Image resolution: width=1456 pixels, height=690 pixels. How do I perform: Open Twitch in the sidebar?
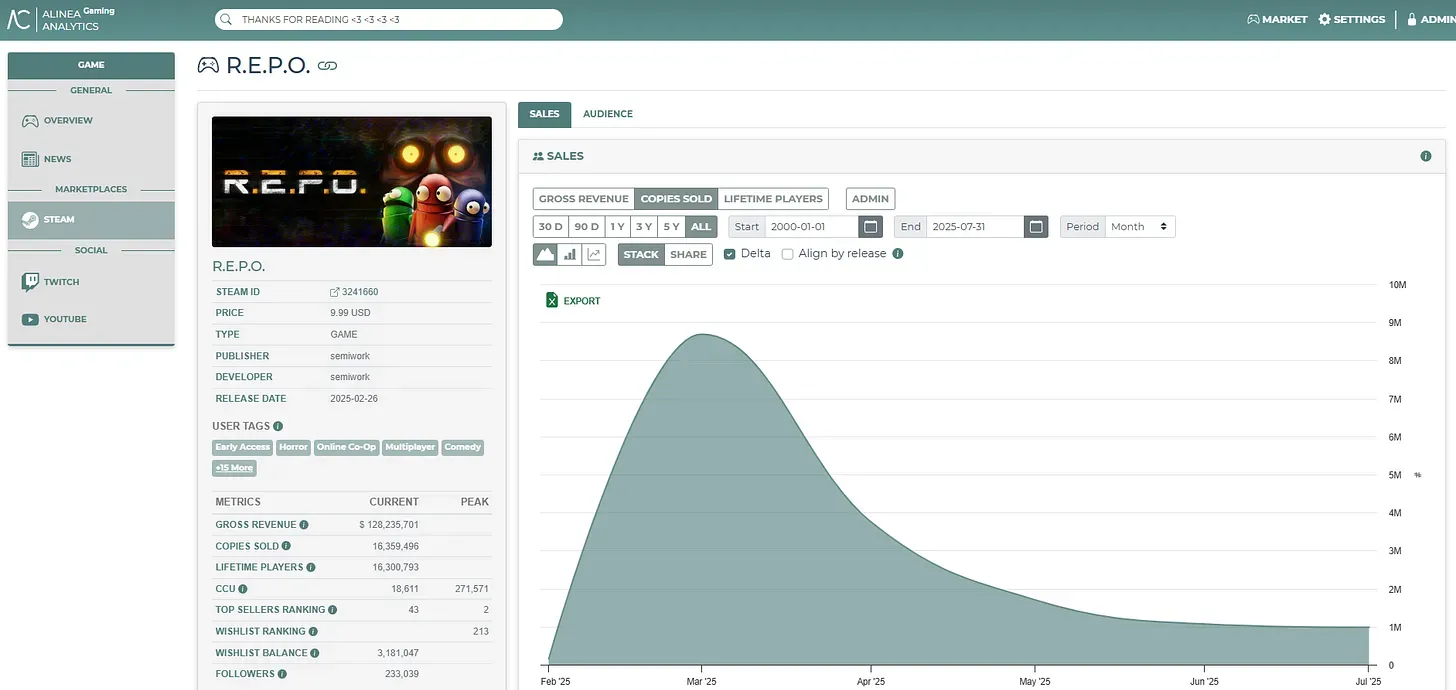tap(61, 282)
